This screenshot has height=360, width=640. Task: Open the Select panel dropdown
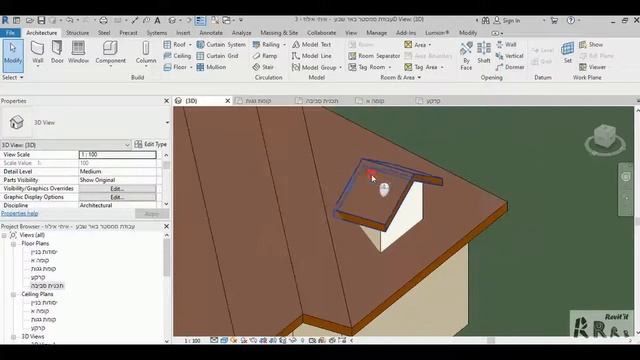coord(13,77)
